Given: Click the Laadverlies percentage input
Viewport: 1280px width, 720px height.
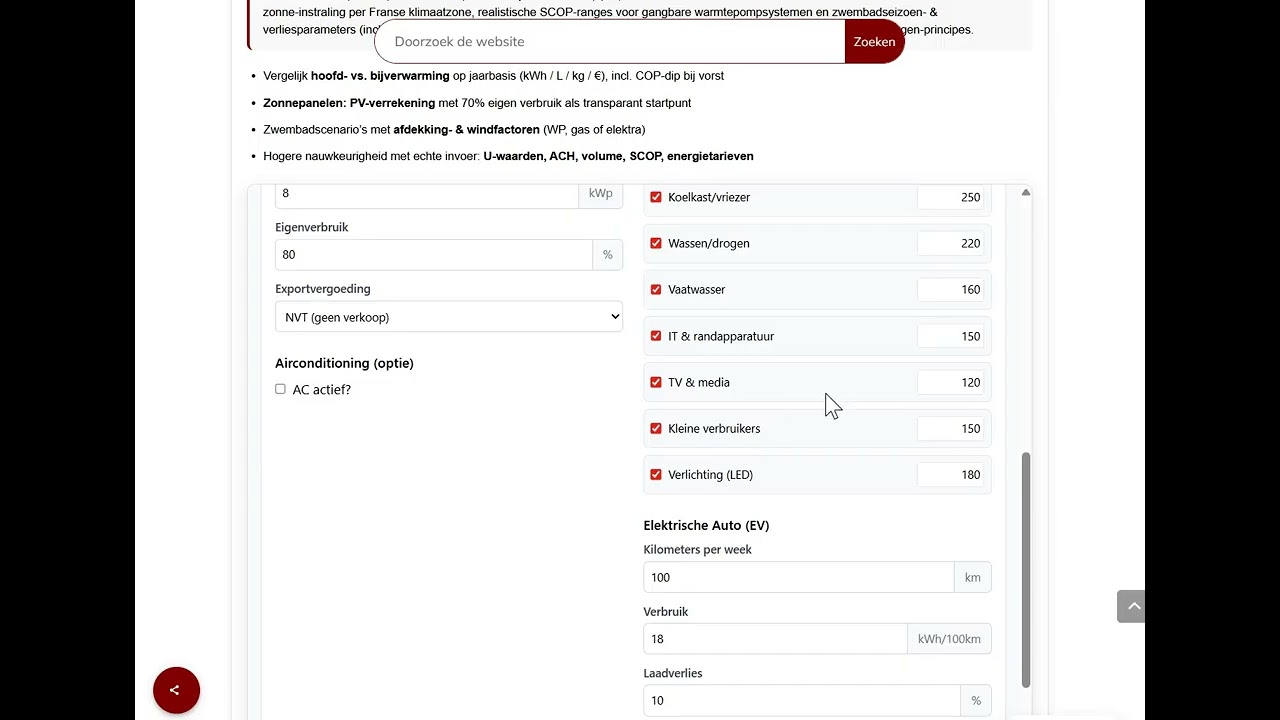Looking at the screenshot, I should [x=802, y=700].
